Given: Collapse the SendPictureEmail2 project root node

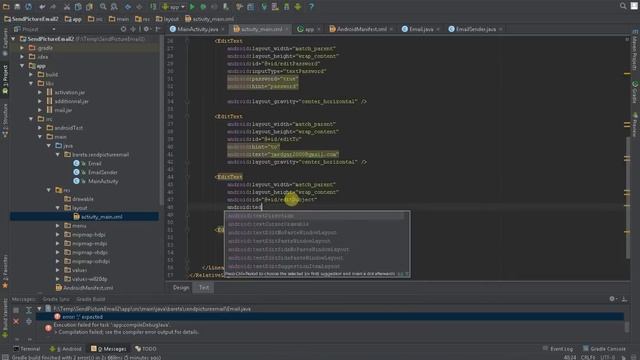Looking at the screenshot, I should coord(13,39).
